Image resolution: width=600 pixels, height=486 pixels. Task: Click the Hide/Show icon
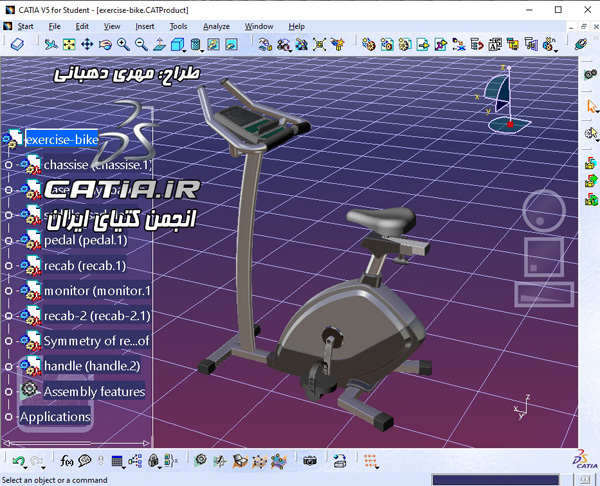coord(214,44)
